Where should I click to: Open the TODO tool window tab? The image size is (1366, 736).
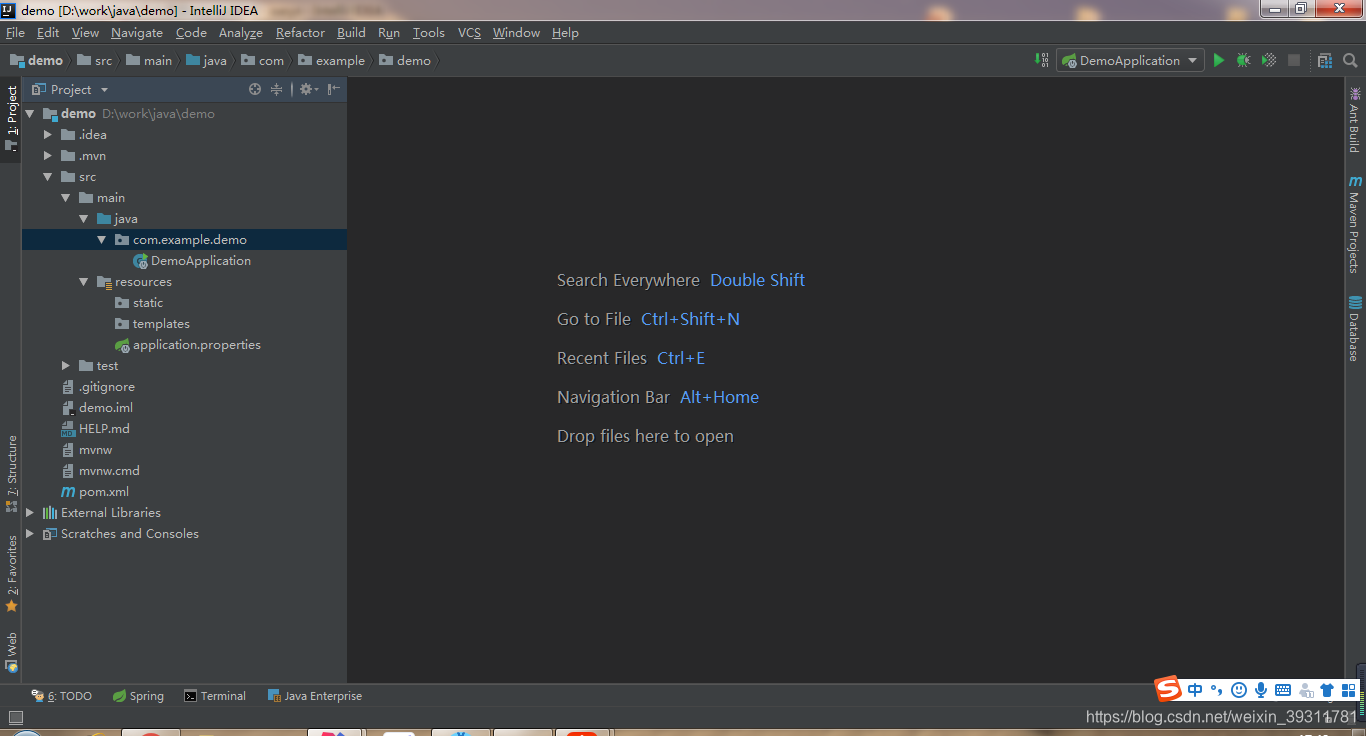point(62,696)
